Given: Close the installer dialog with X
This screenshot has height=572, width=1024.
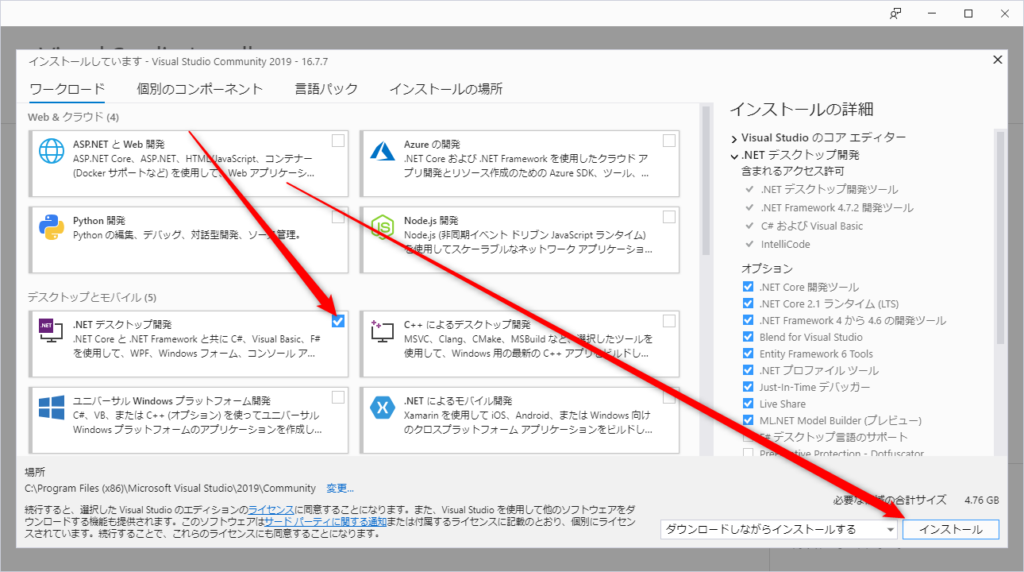Looking at the screenshot, I should [997, 60].
